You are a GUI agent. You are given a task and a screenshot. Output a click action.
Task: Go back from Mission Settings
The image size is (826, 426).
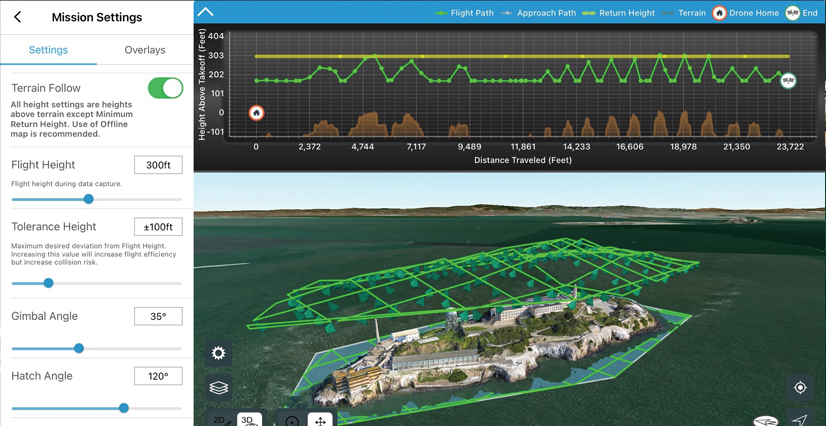click(17, 17)
